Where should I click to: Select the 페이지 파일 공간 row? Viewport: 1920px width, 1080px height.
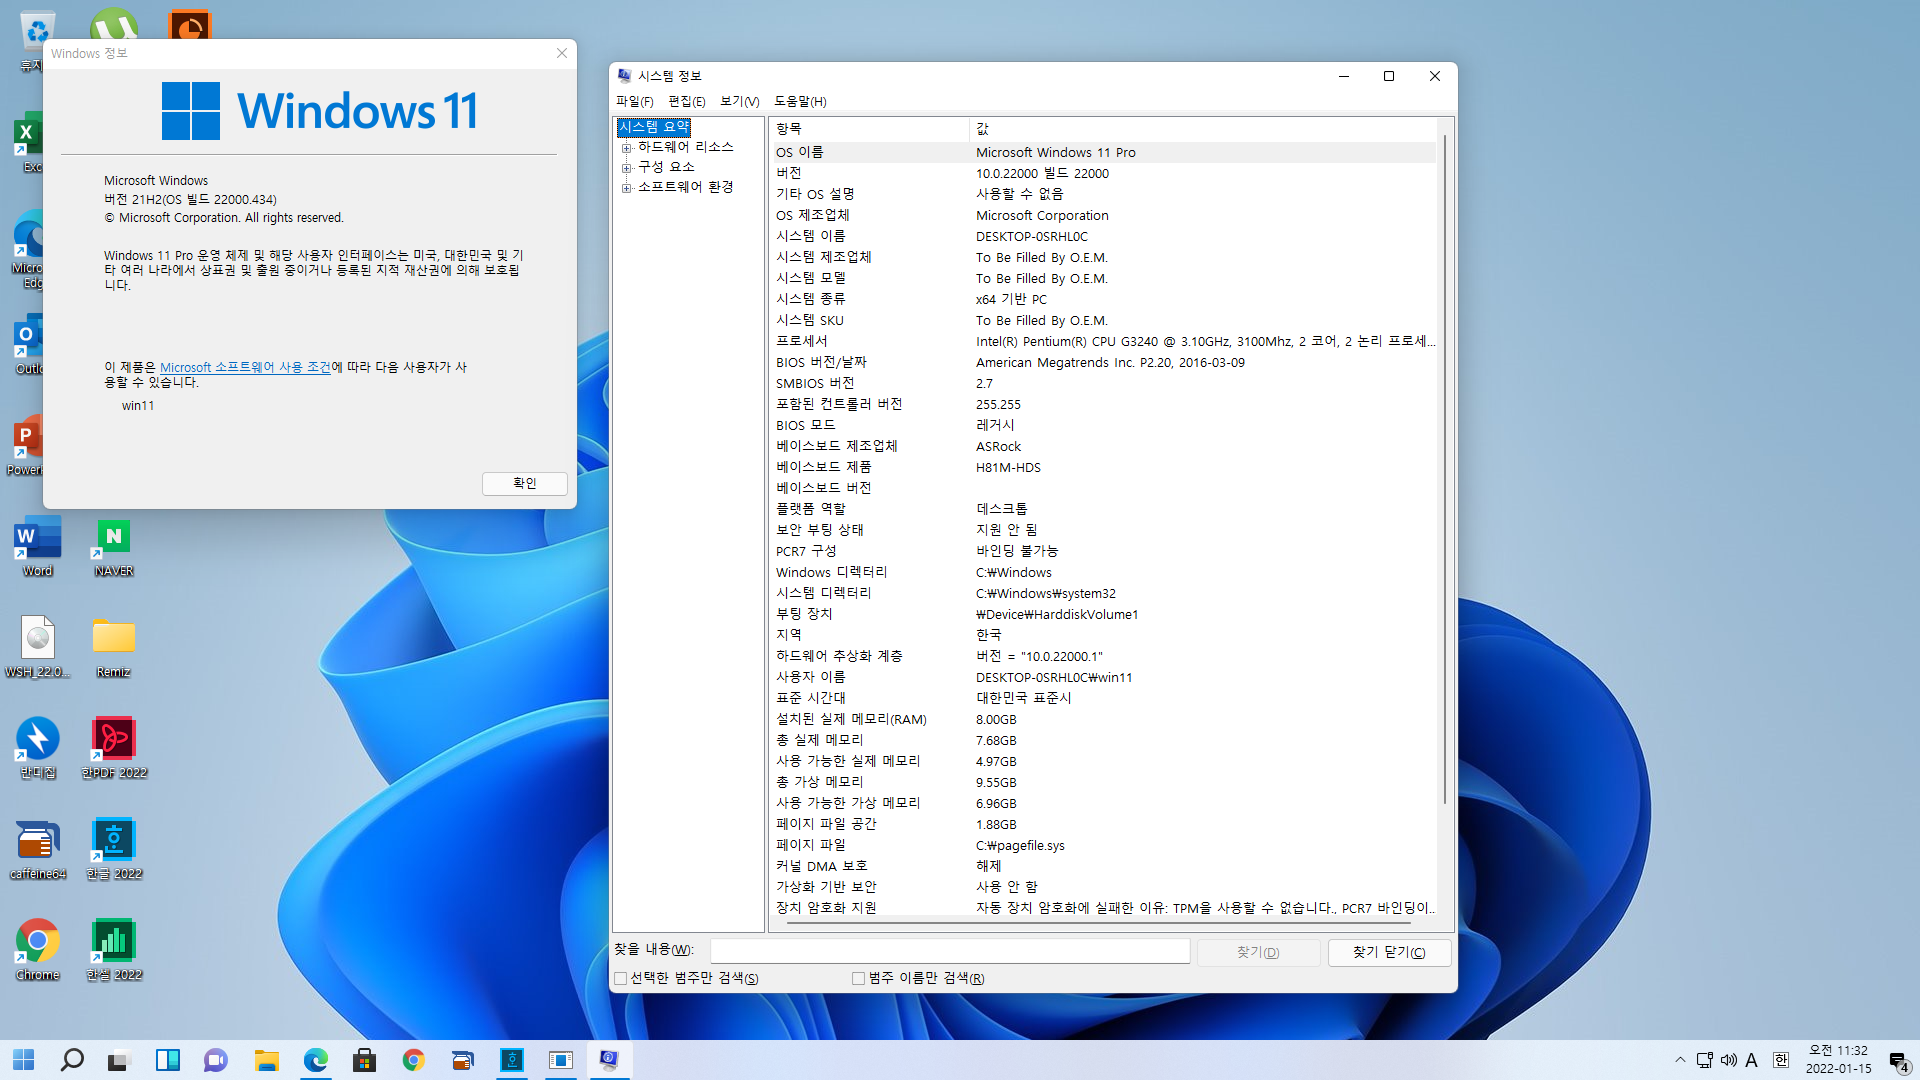[x=1103, y=824]
